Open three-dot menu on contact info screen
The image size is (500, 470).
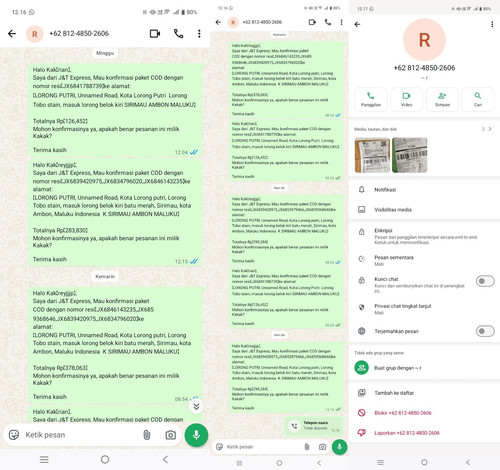[492, 24]
